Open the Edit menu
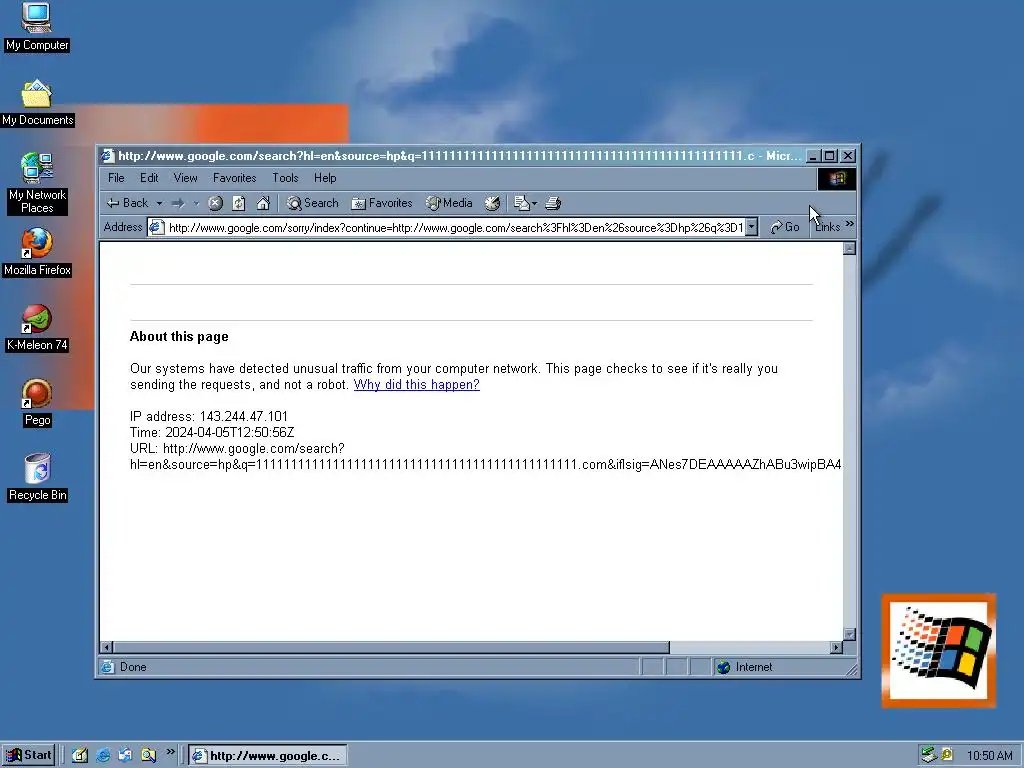The height and width of the screenshot is (768, 1024). 149,178
